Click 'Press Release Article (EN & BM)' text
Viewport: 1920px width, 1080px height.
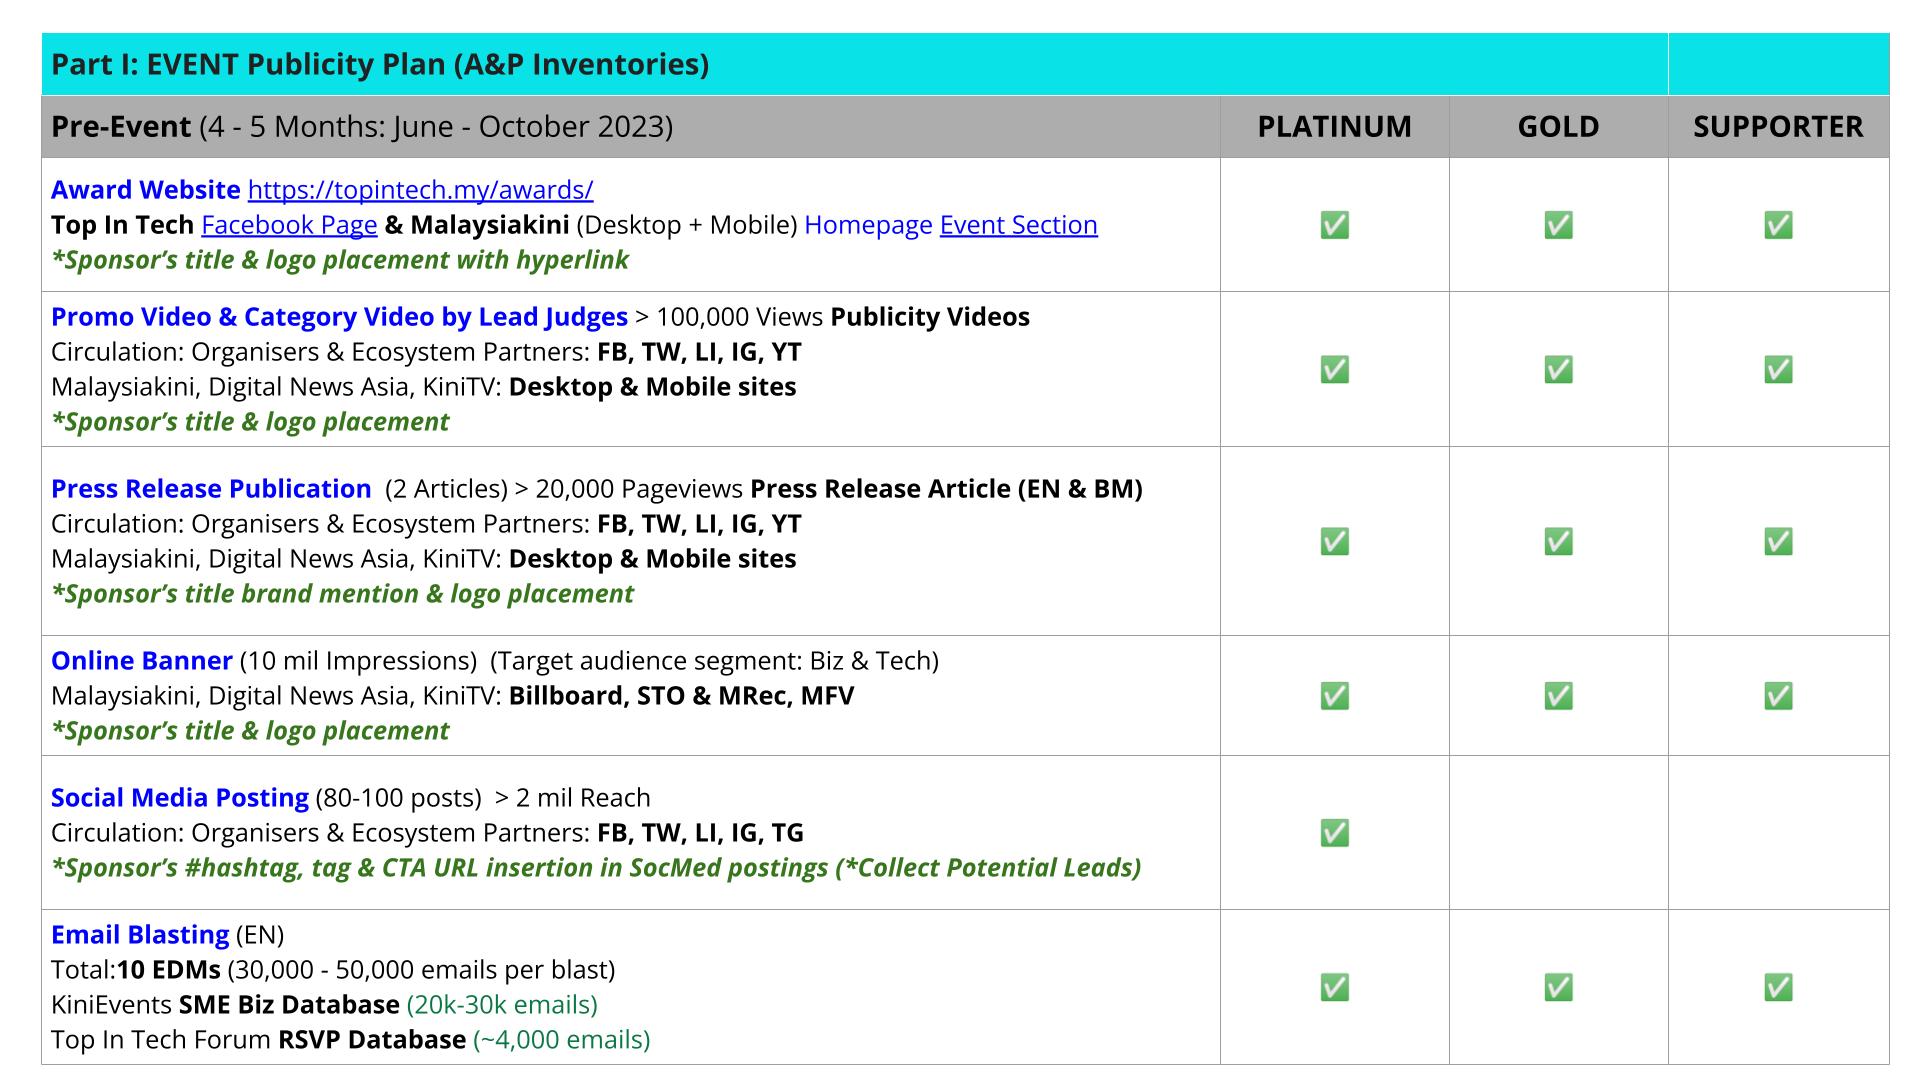(946, 489)
